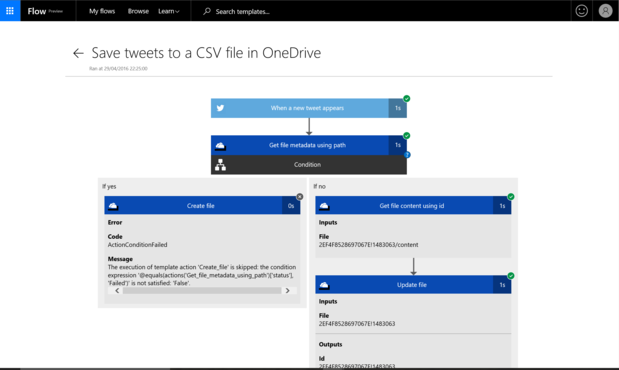
Task: Click the 1s duration on Update file
Action: 502,285
